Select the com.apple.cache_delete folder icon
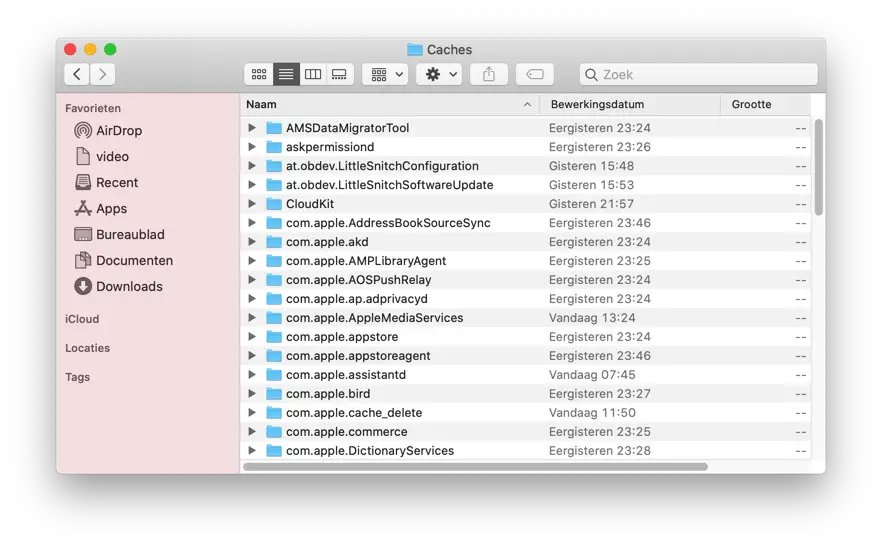 (274, 413)
